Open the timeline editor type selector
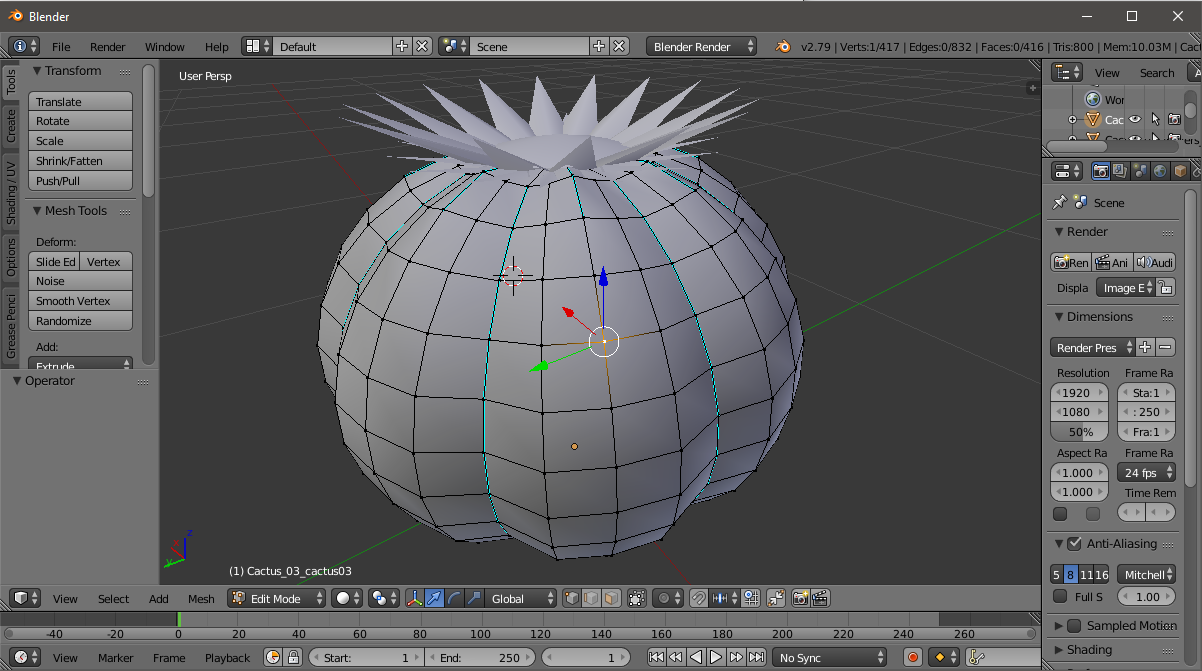1202x671 pixels. coord(25,657)
